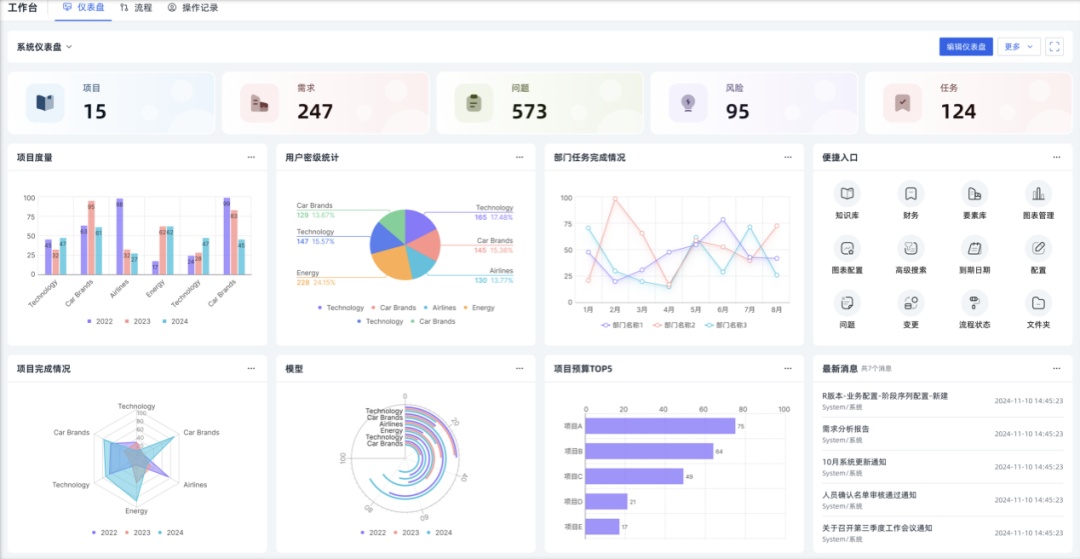Open the 流程状态 shortcut icon
Image resolution: width=1080 pixels, height=559 pixels.
tap(974, 302)
